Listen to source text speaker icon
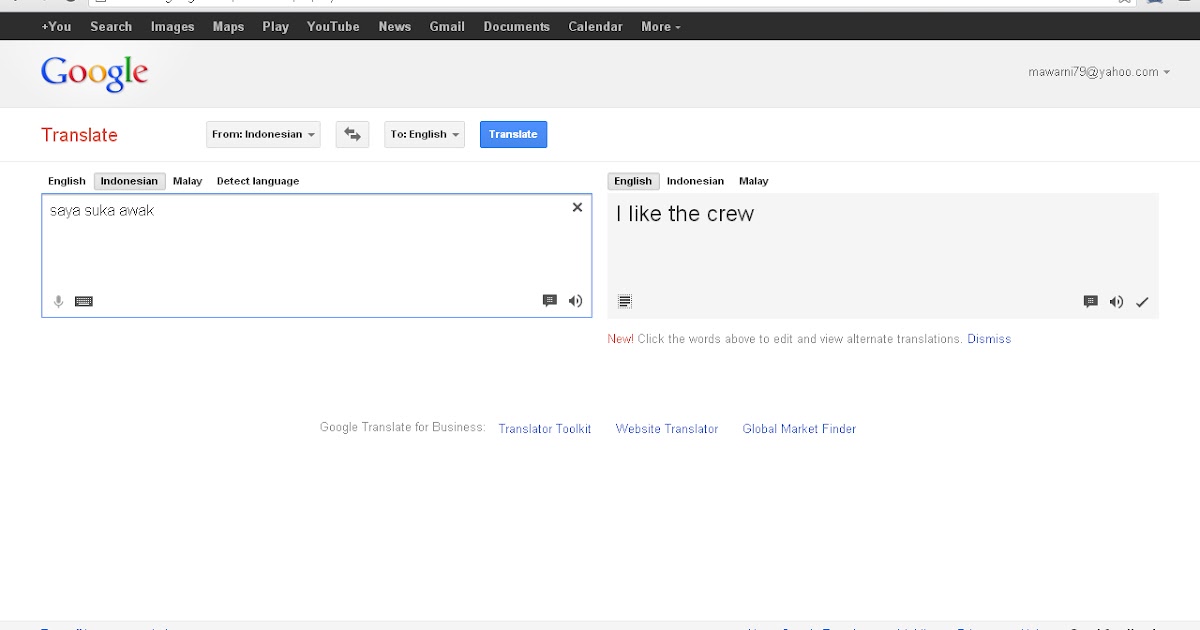The height and width of the screenshot is (630, 1200). 575,300
